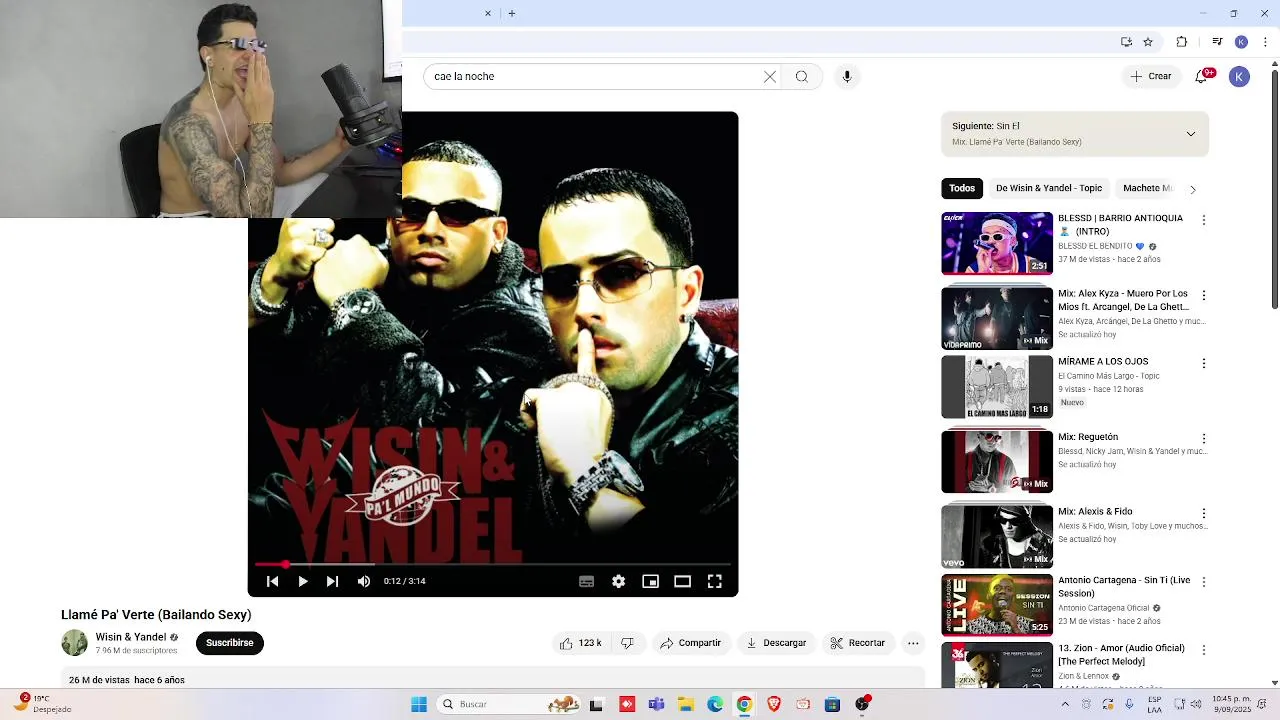
Task: Skip to next video in player
Action: click(332, 581)
